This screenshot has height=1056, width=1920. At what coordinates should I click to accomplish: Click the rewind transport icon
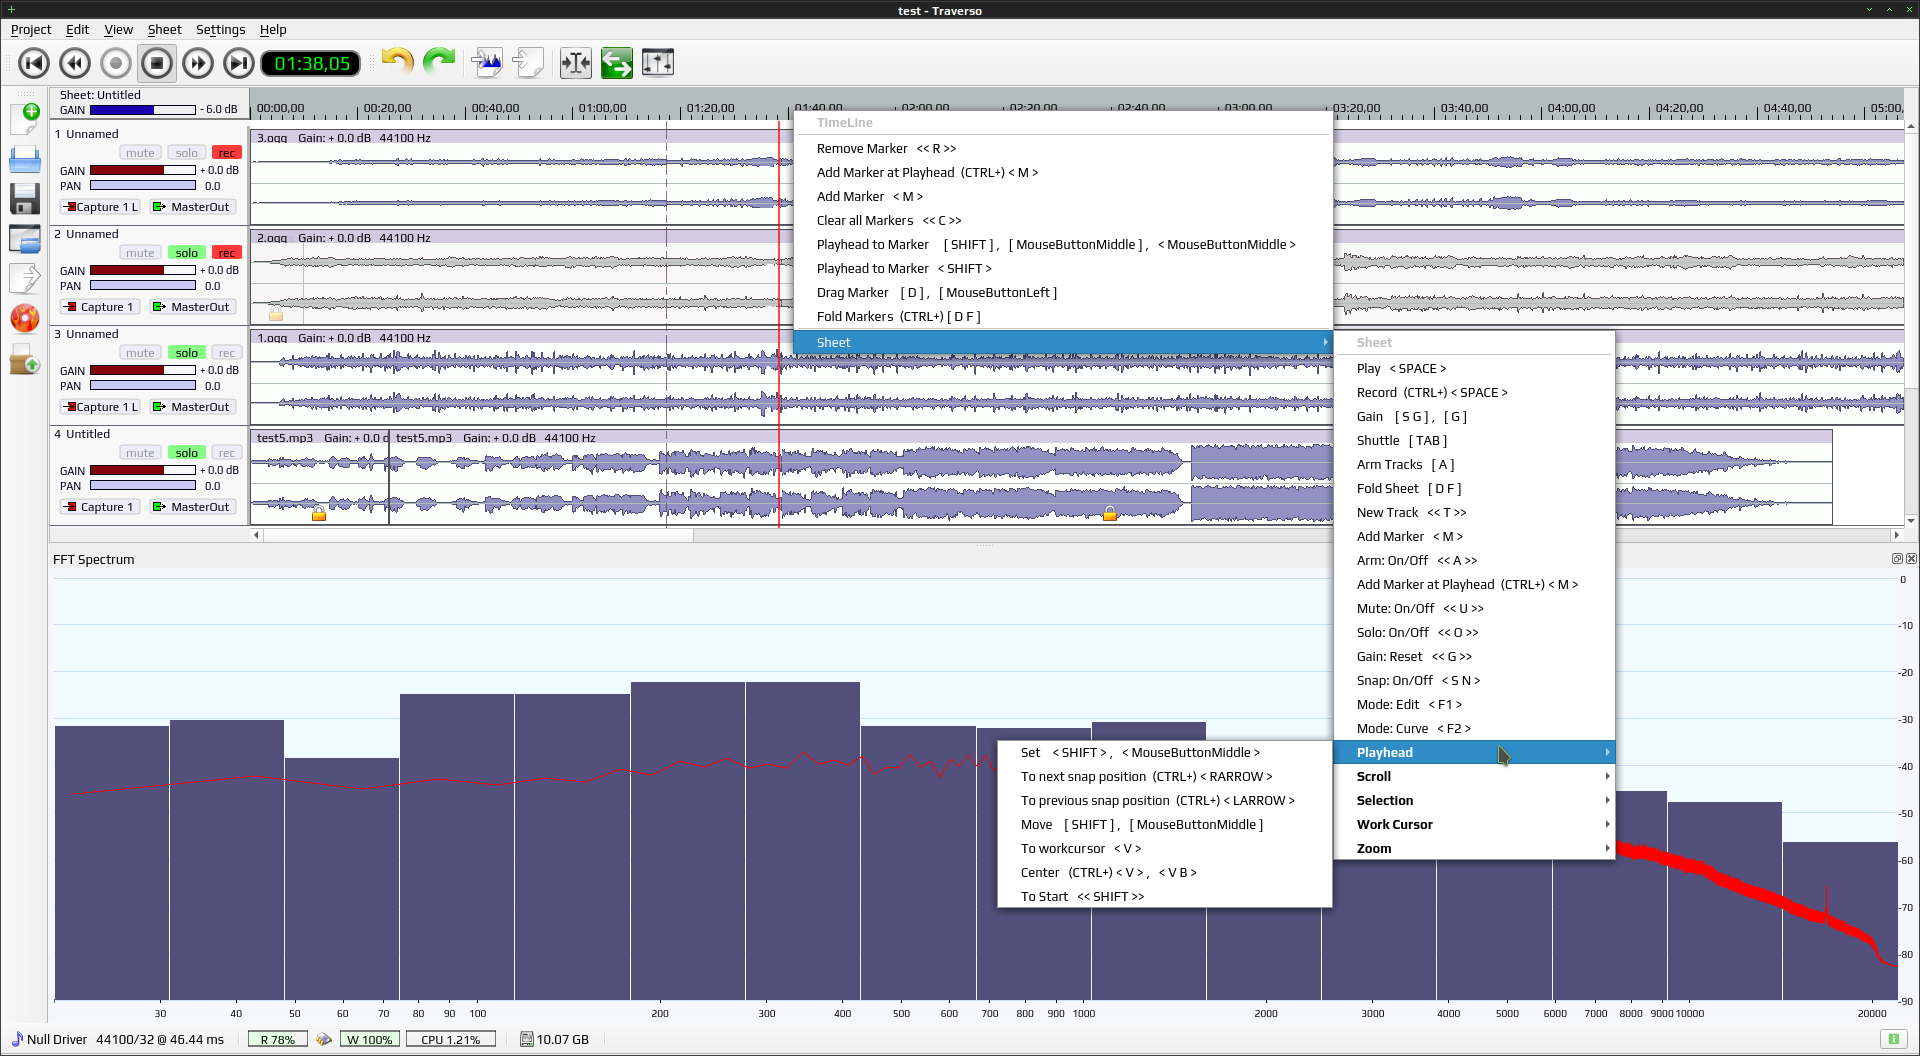pyautogui.click(x=75, y=63)
